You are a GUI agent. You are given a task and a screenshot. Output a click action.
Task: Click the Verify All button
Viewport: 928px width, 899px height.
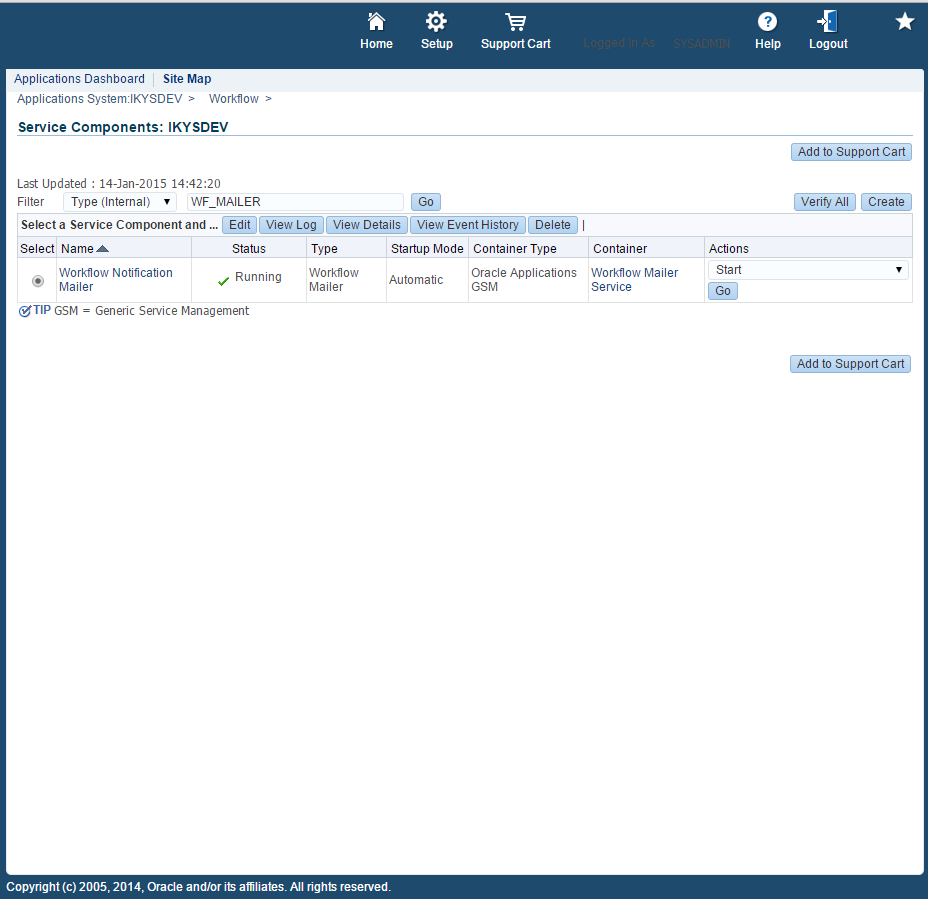pyautogui.click(x=824, y=202)
